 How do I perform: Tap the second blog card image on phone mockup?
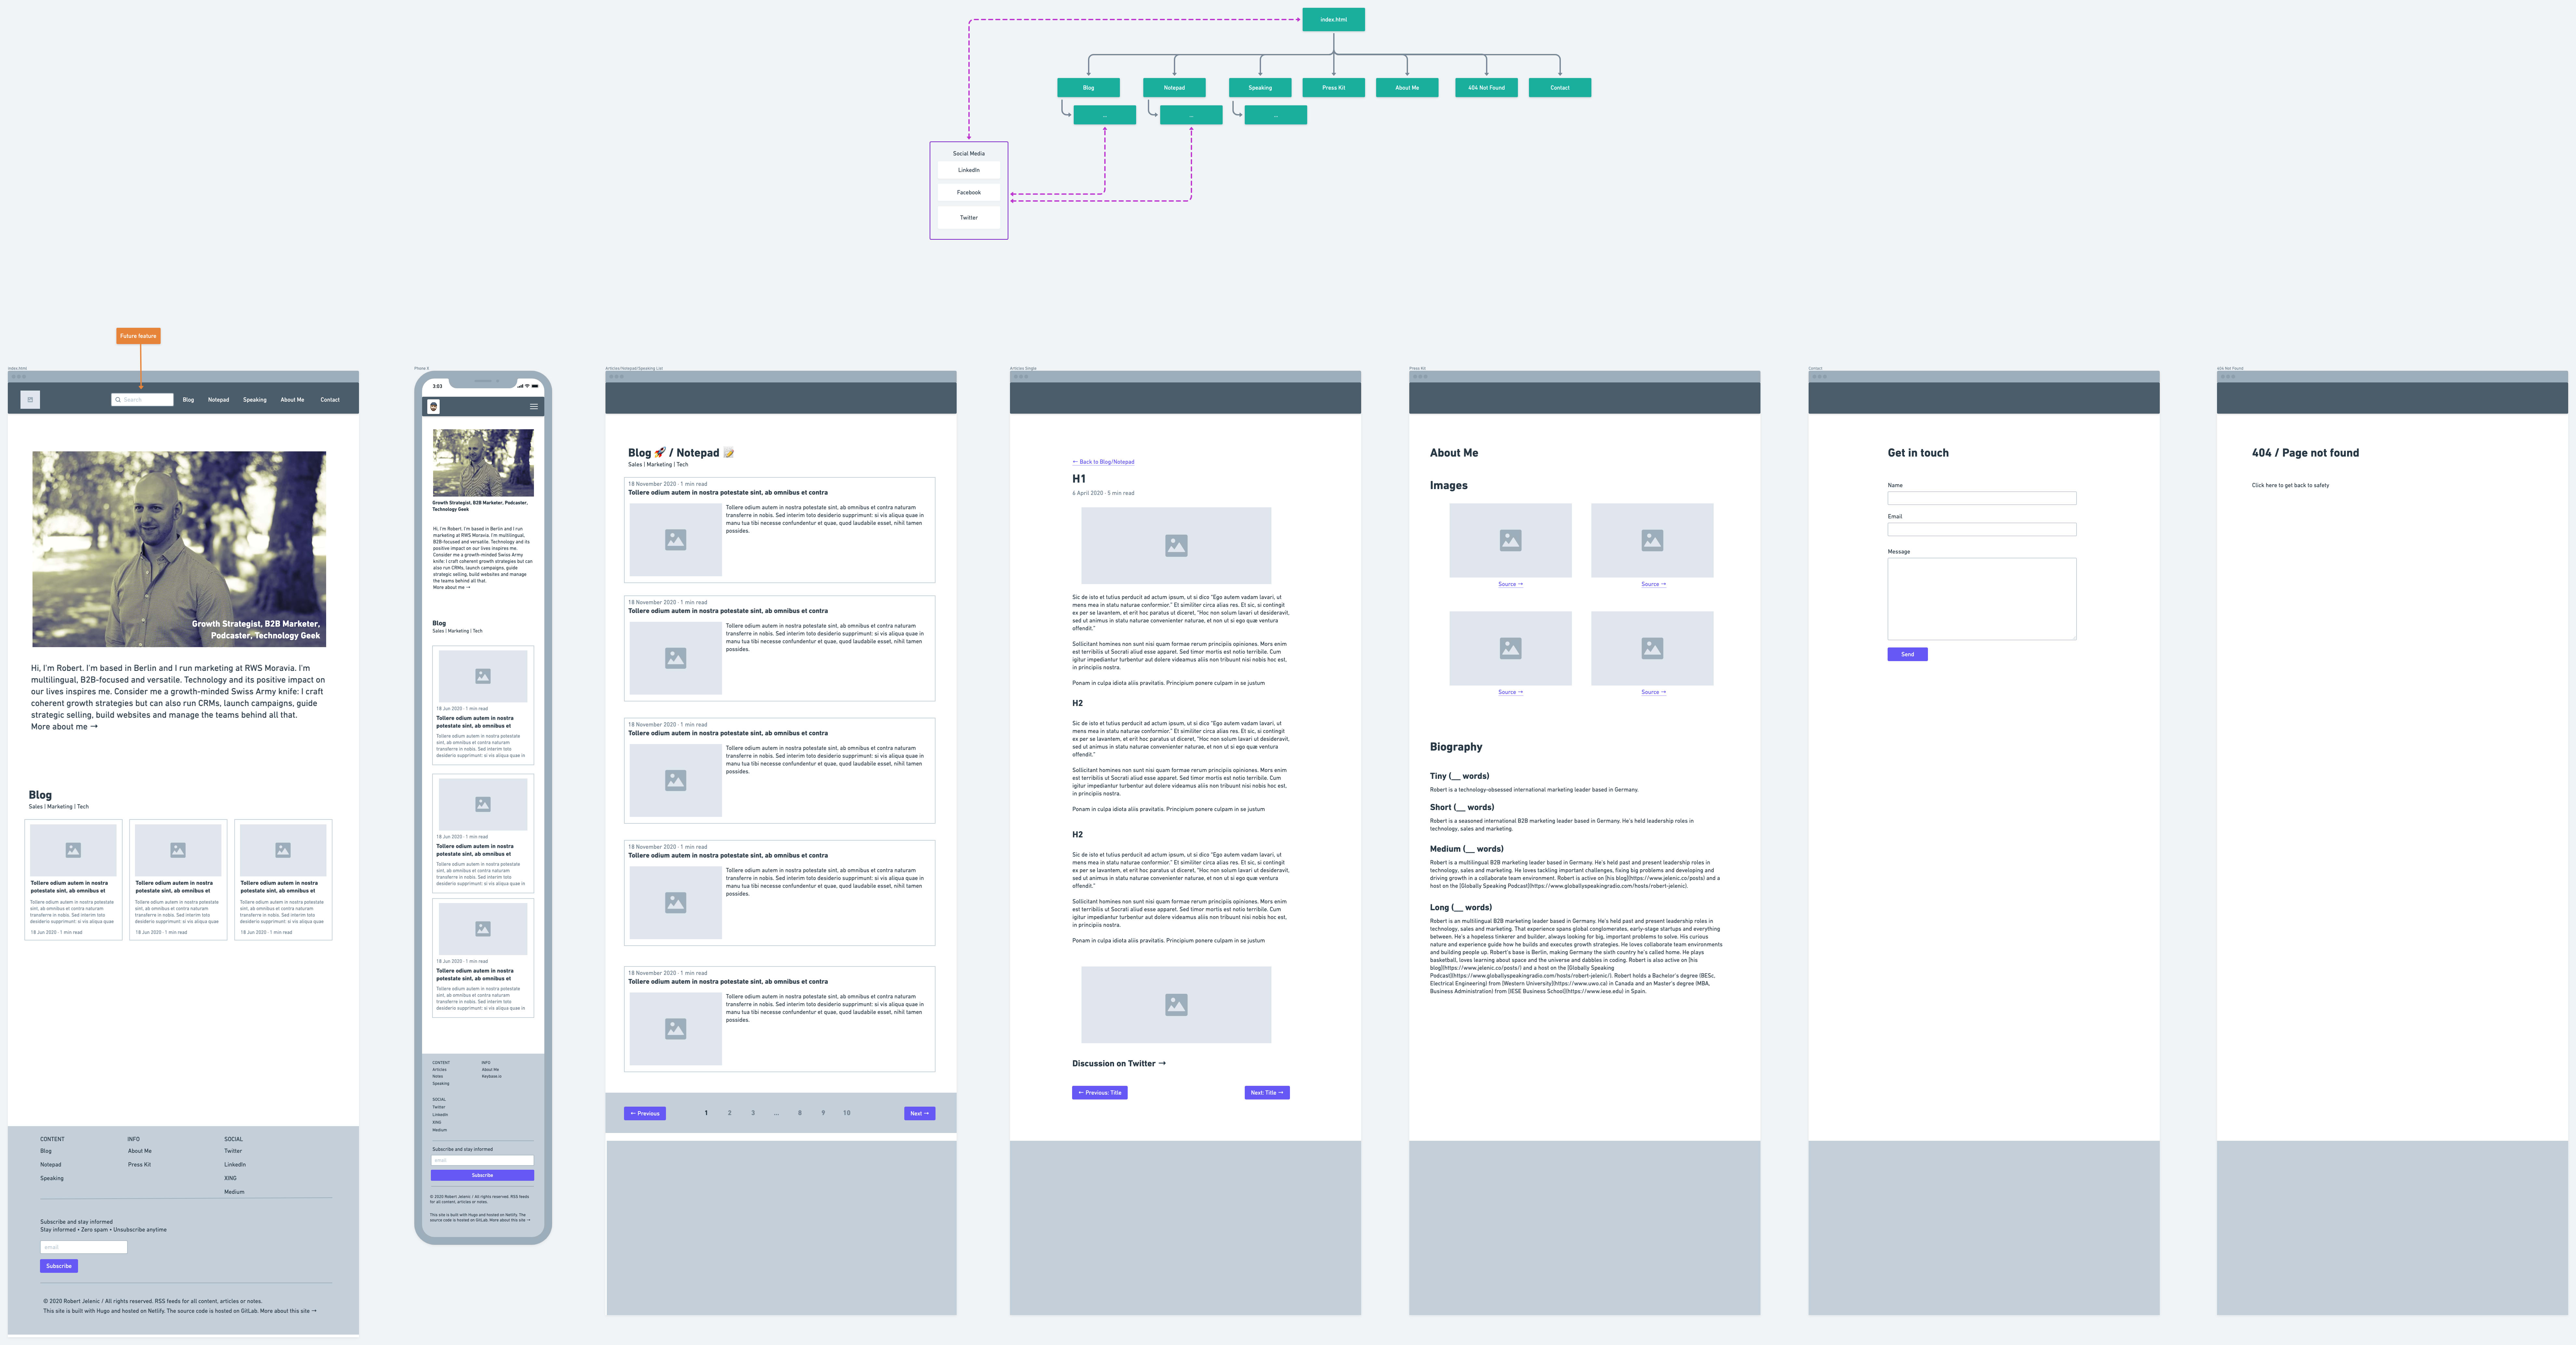coord(483,804)
